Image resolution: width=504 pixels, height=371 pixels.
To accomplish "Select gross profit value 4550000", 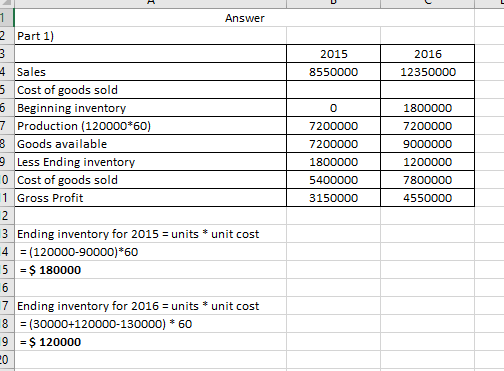I will [427, 198].
